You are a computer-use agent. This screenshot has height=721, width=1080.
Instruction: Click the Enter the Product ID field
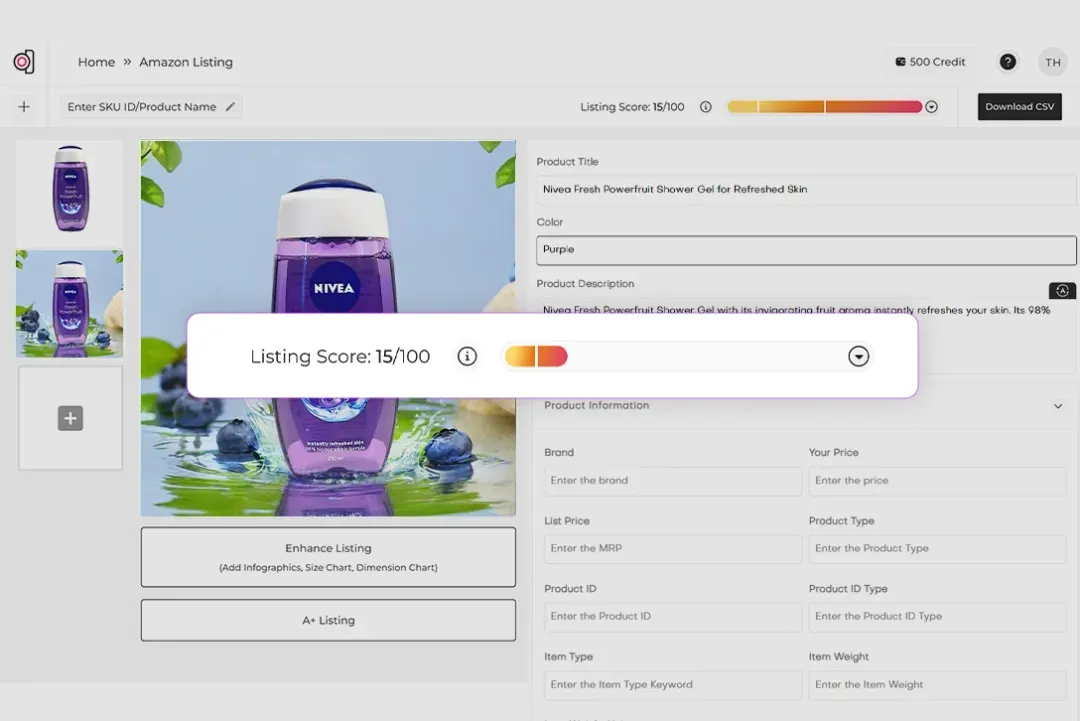point(672,616)
